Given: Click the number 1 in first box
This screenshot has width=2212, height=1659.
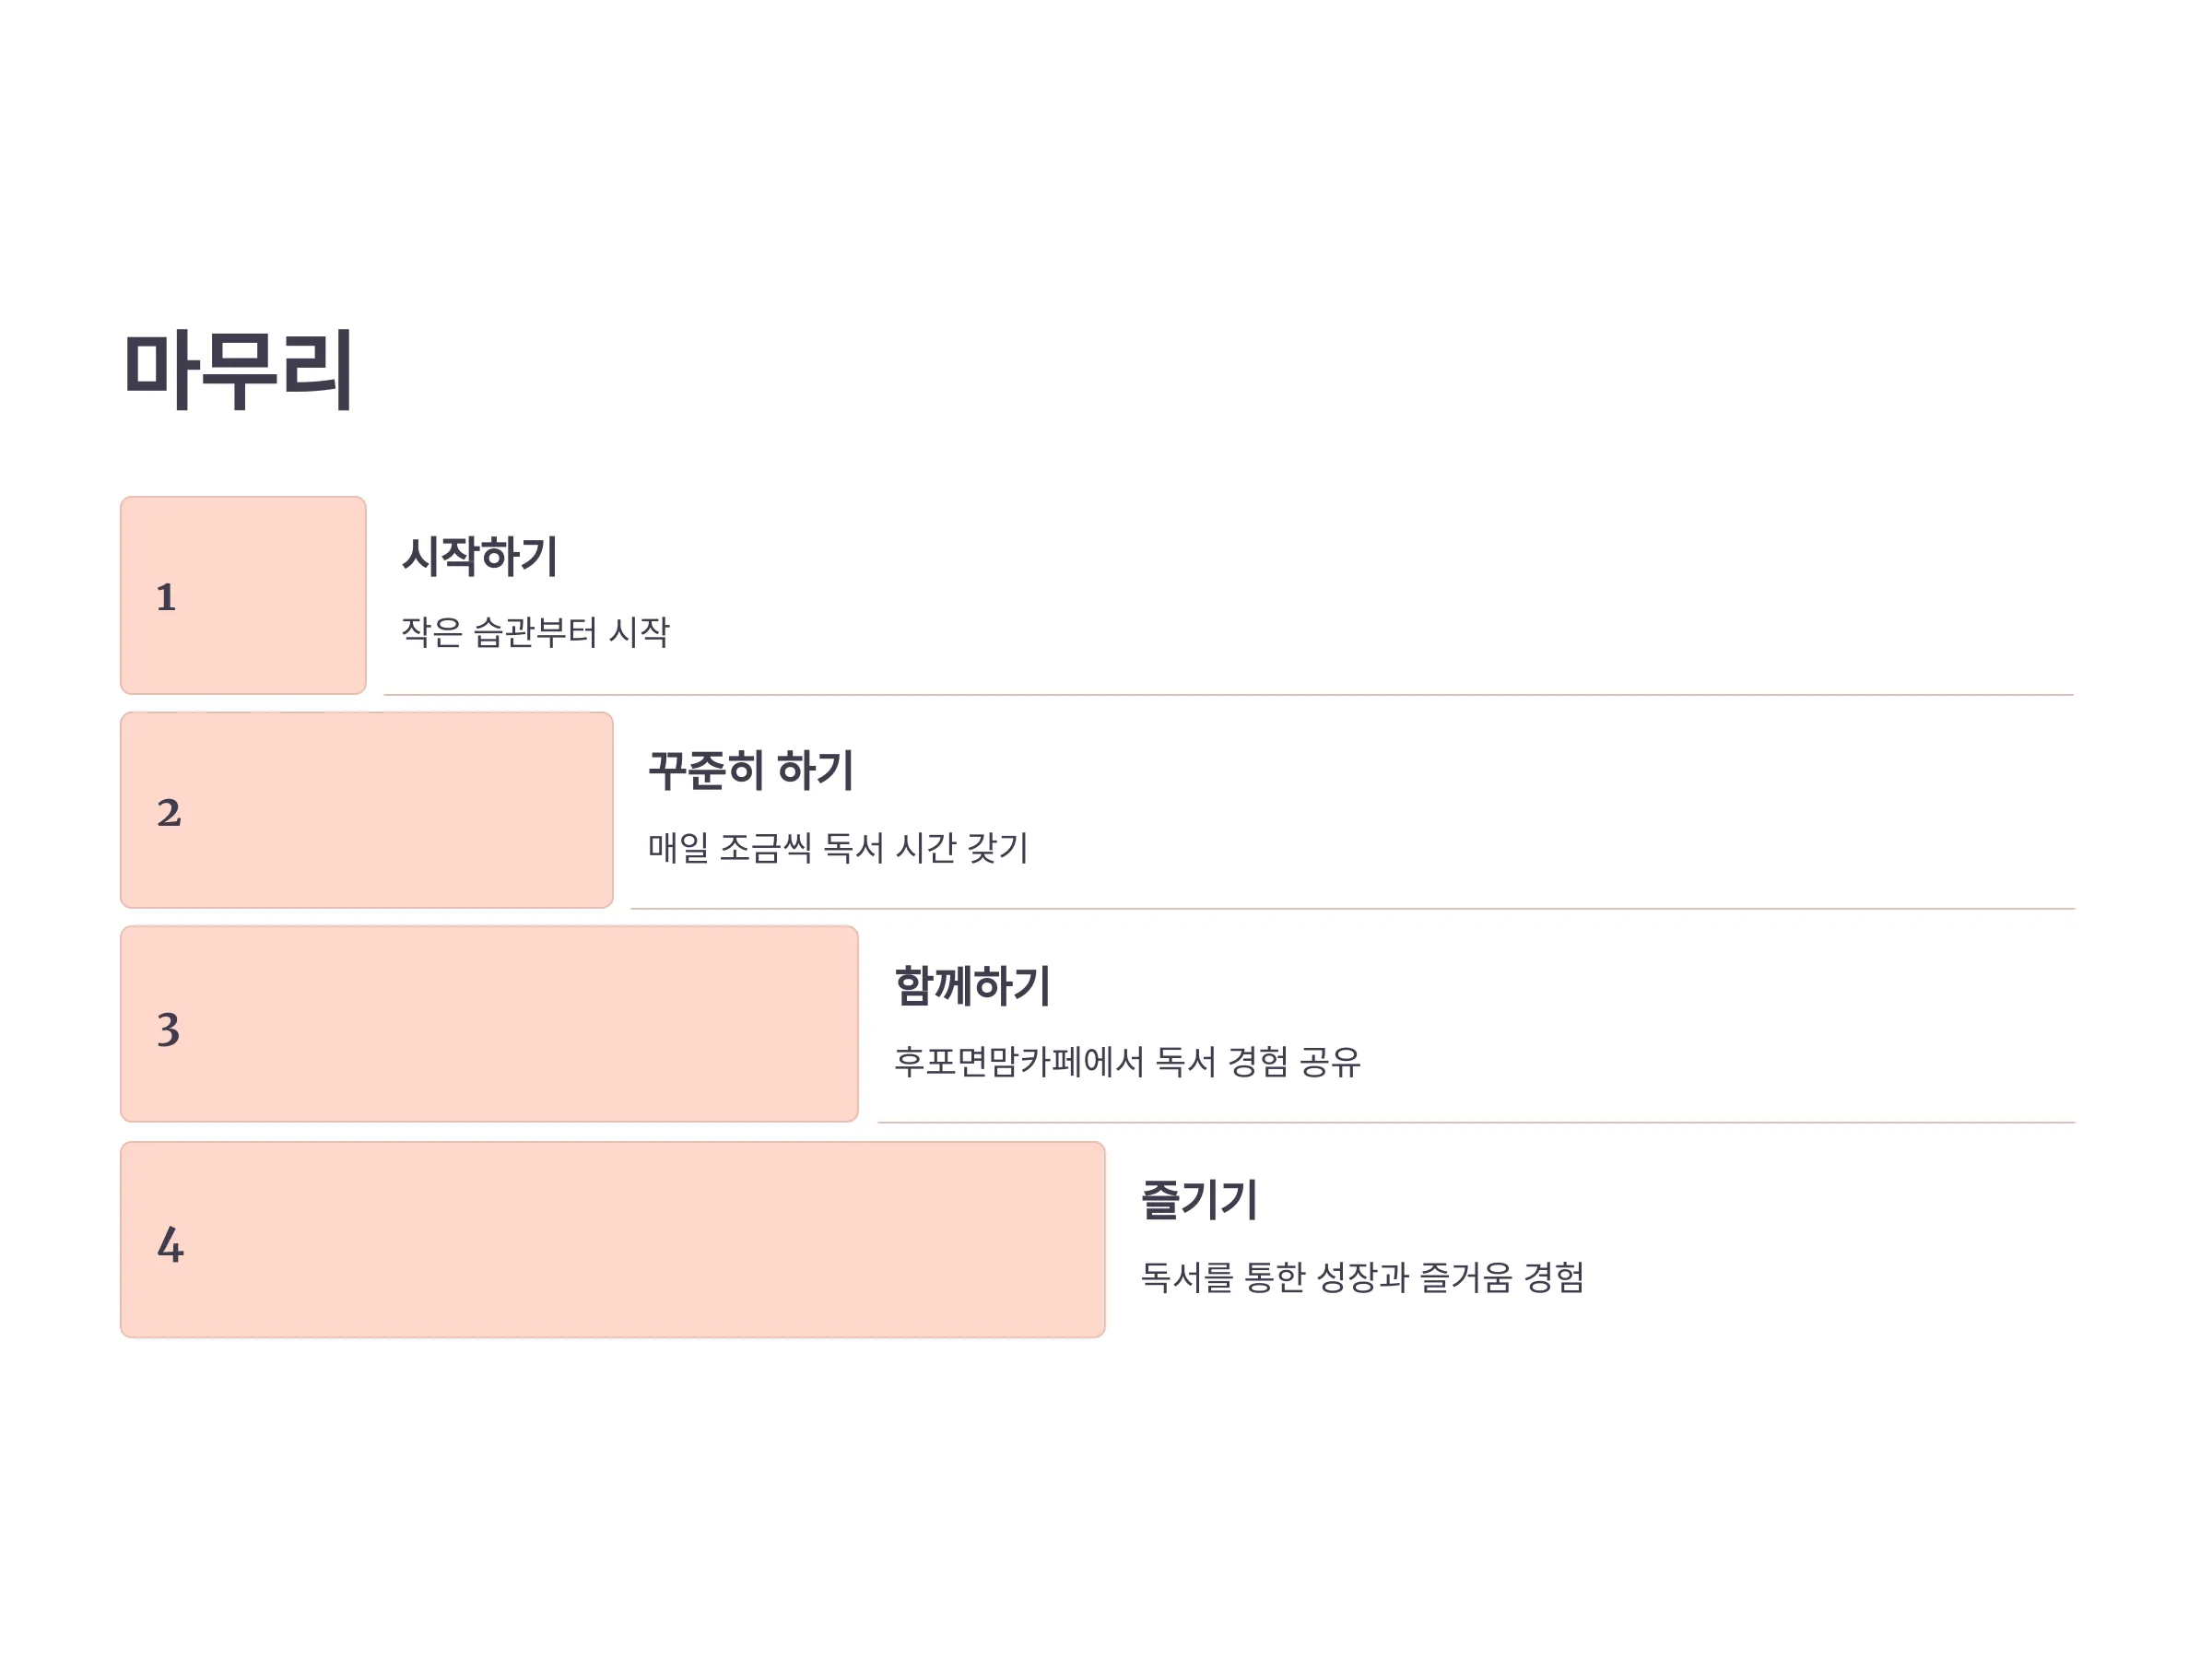Looking at the screenshot, I should [x=166, y=598].
